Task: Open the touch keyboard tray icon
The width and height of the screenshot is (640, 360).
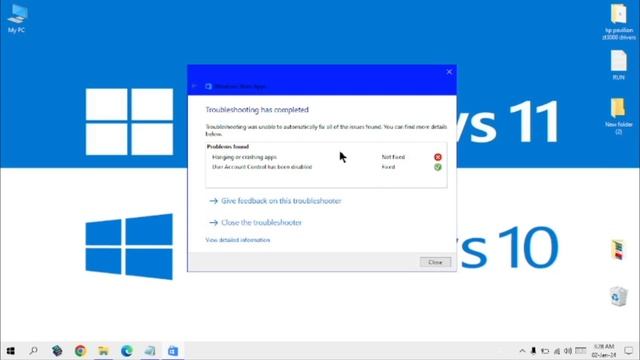Action: (581, 351)
